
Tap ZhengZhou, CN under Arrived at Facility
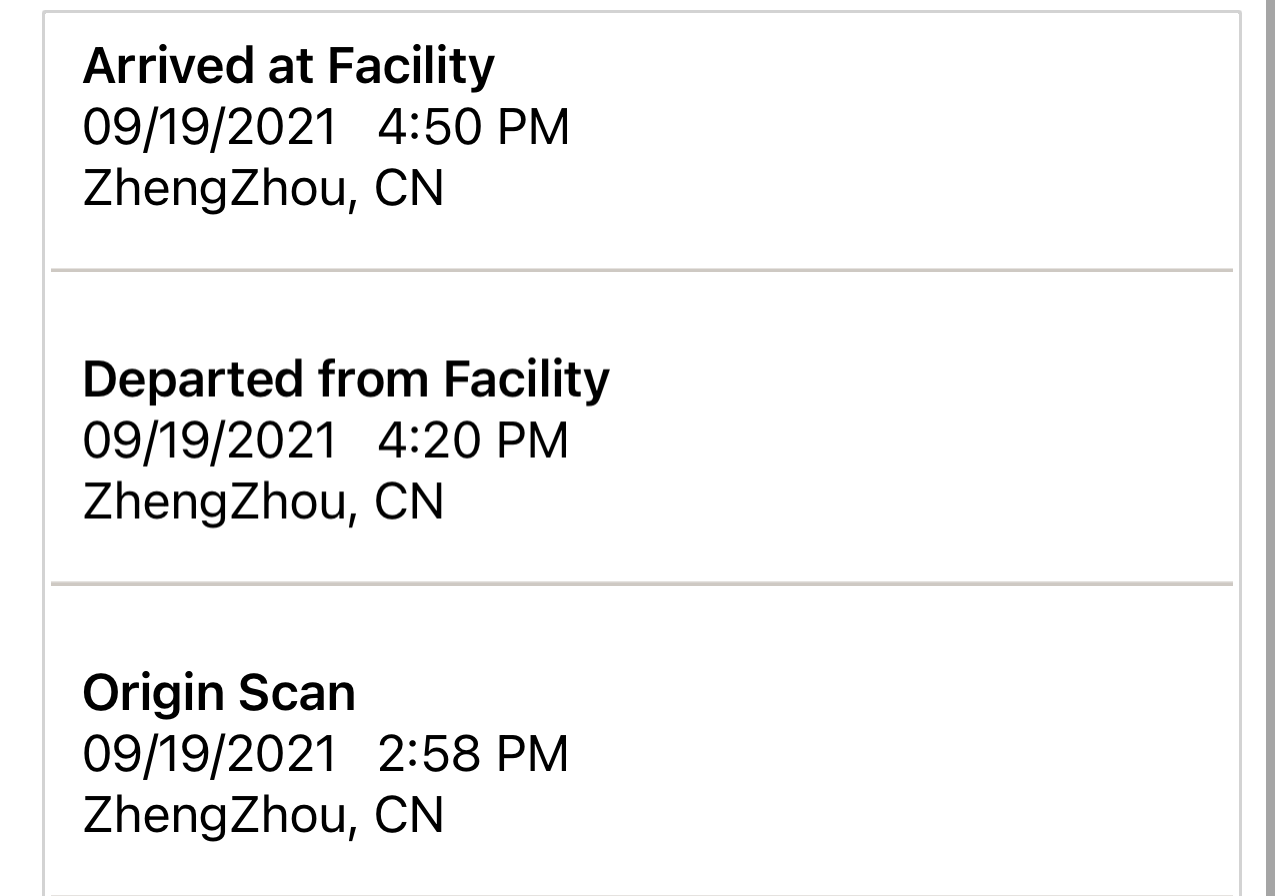[x=263, y=190]
